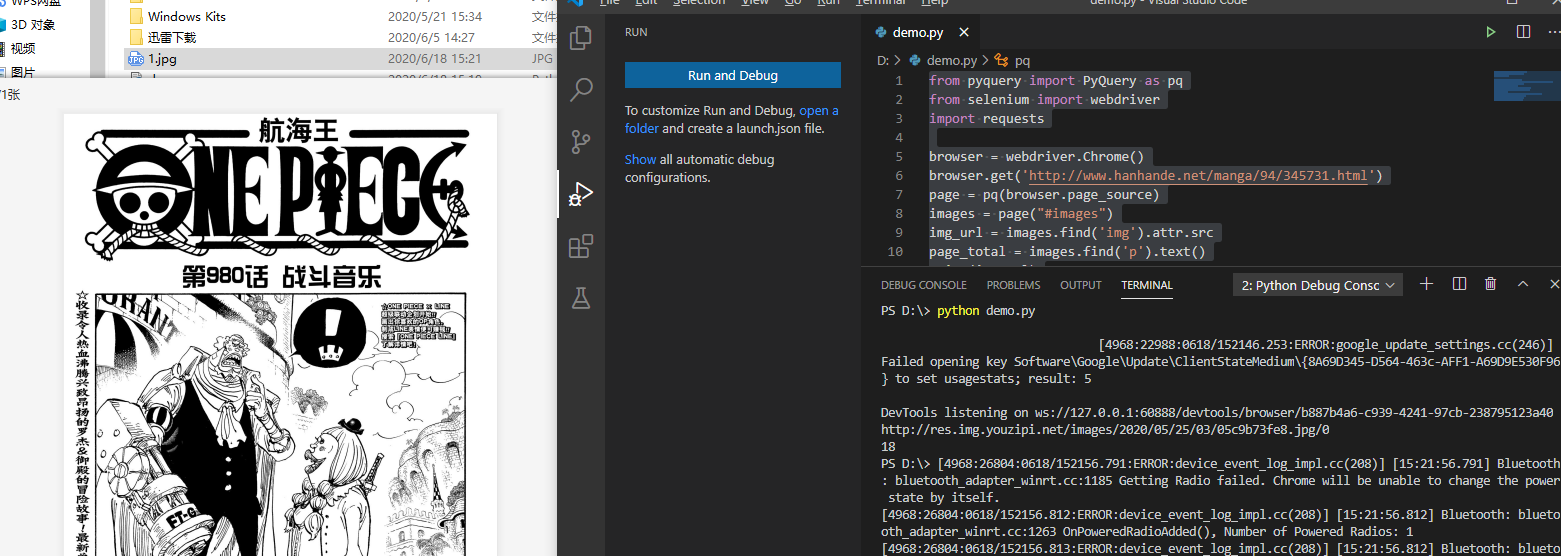Add a new terminal with plus icon
Image resolution: width=1561 pixels, height=556 pixels.
1427,284
